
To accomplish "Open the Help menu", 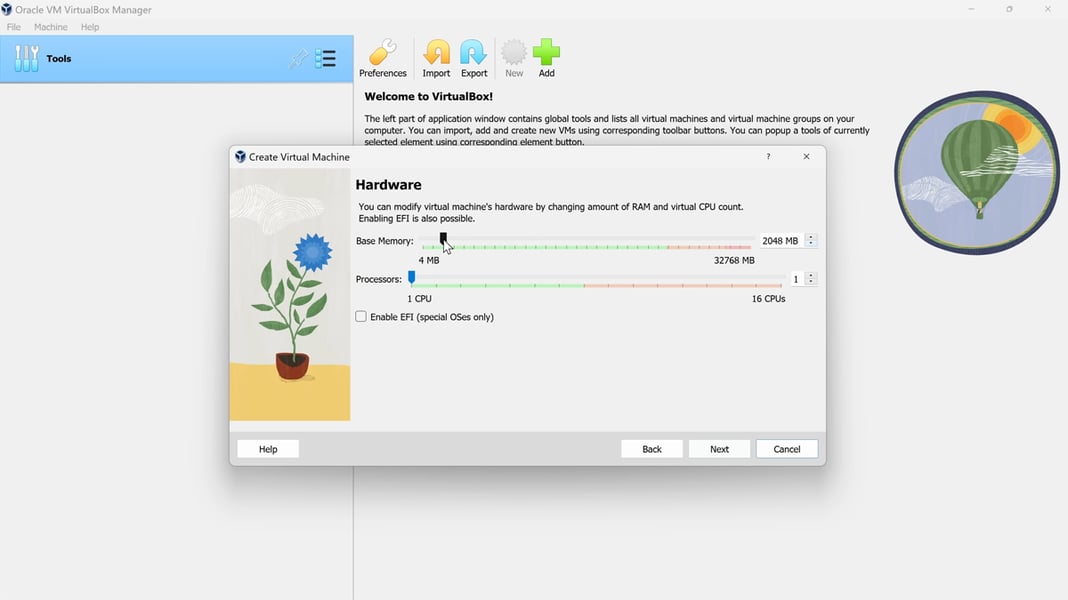I will click(x=89, y=26).
